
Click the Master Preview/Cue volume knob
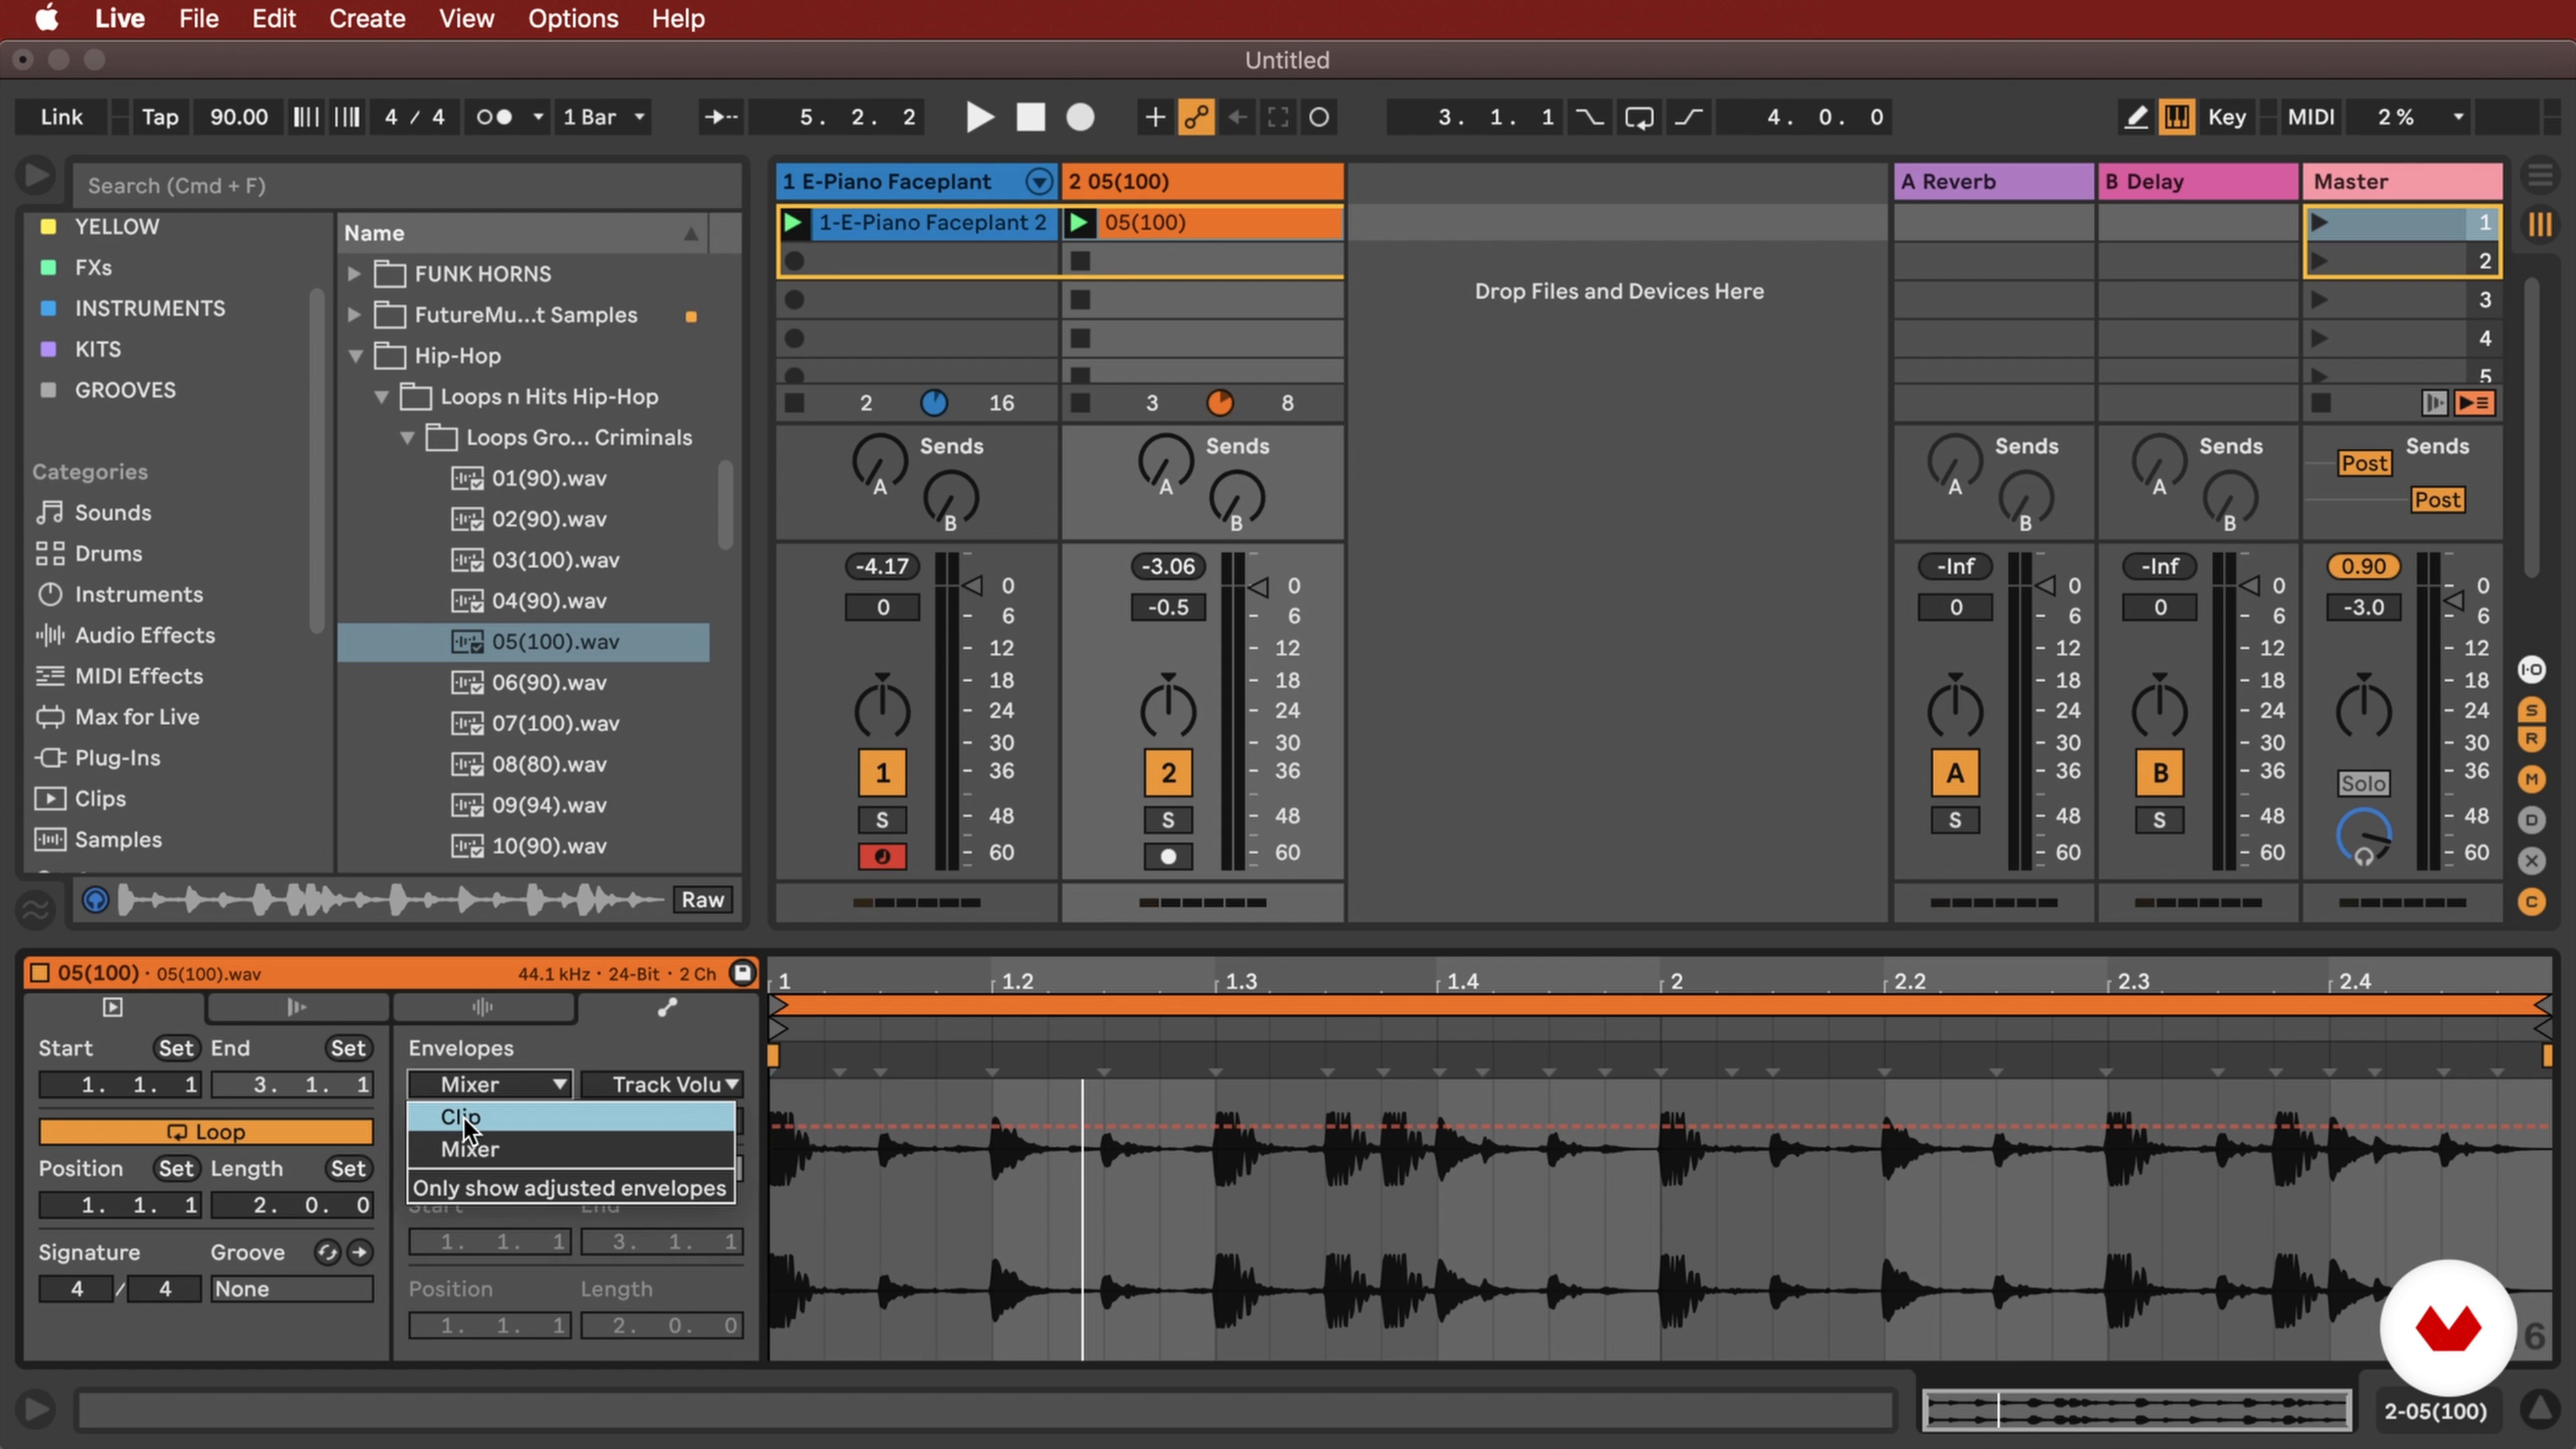[x=2363, y=838]
